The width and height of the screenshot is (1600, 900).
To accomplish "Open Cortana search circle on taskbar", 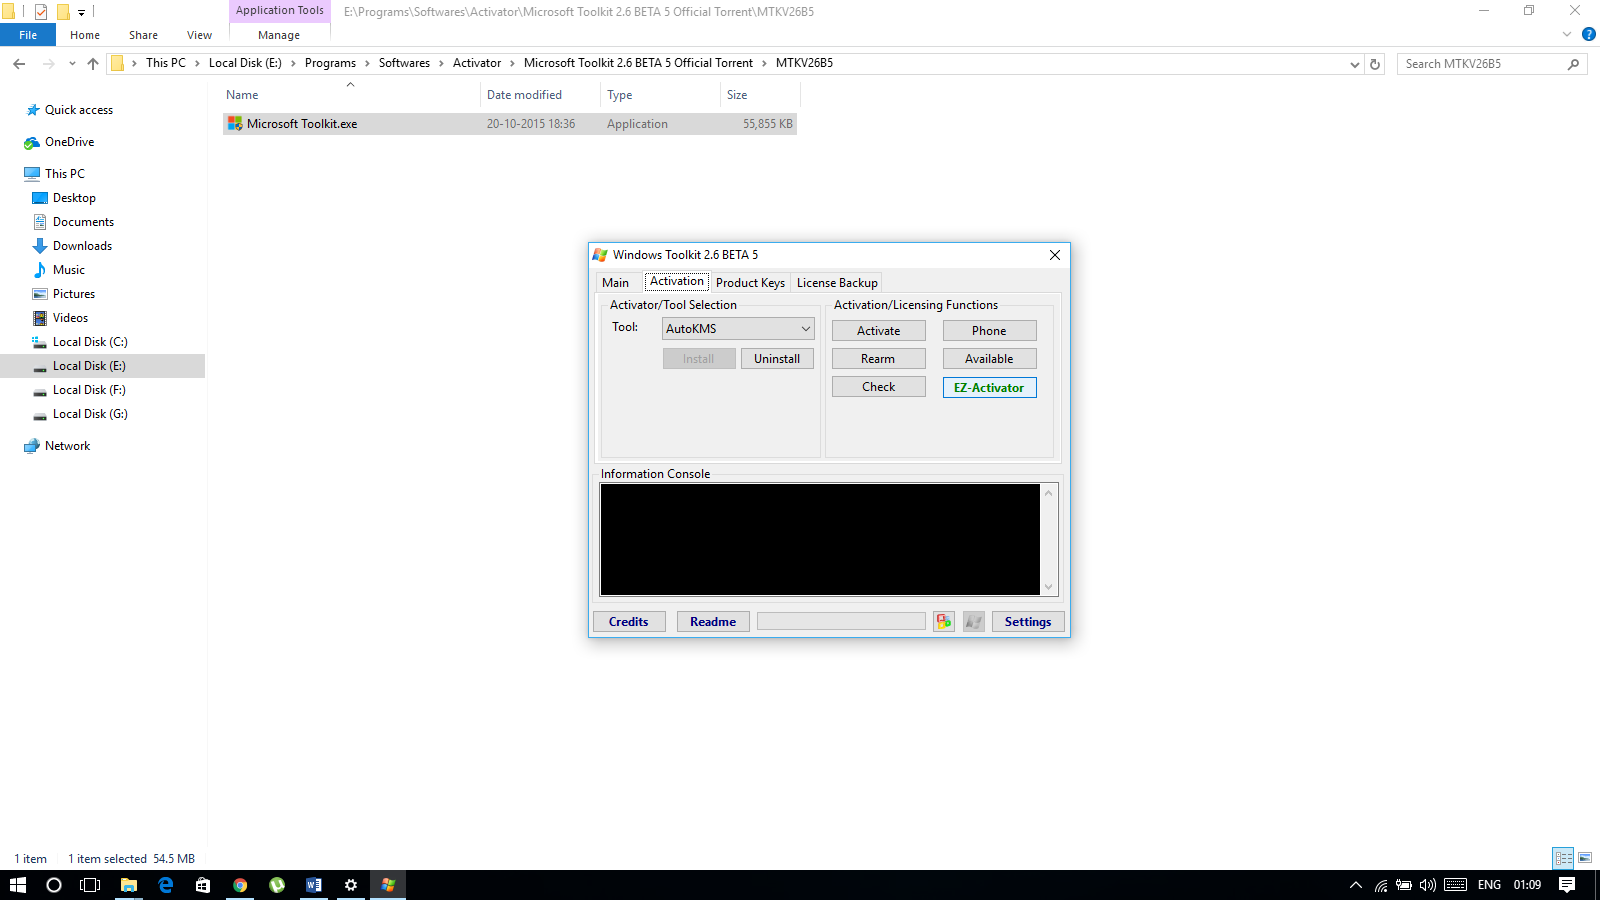I will coord(54,885).
